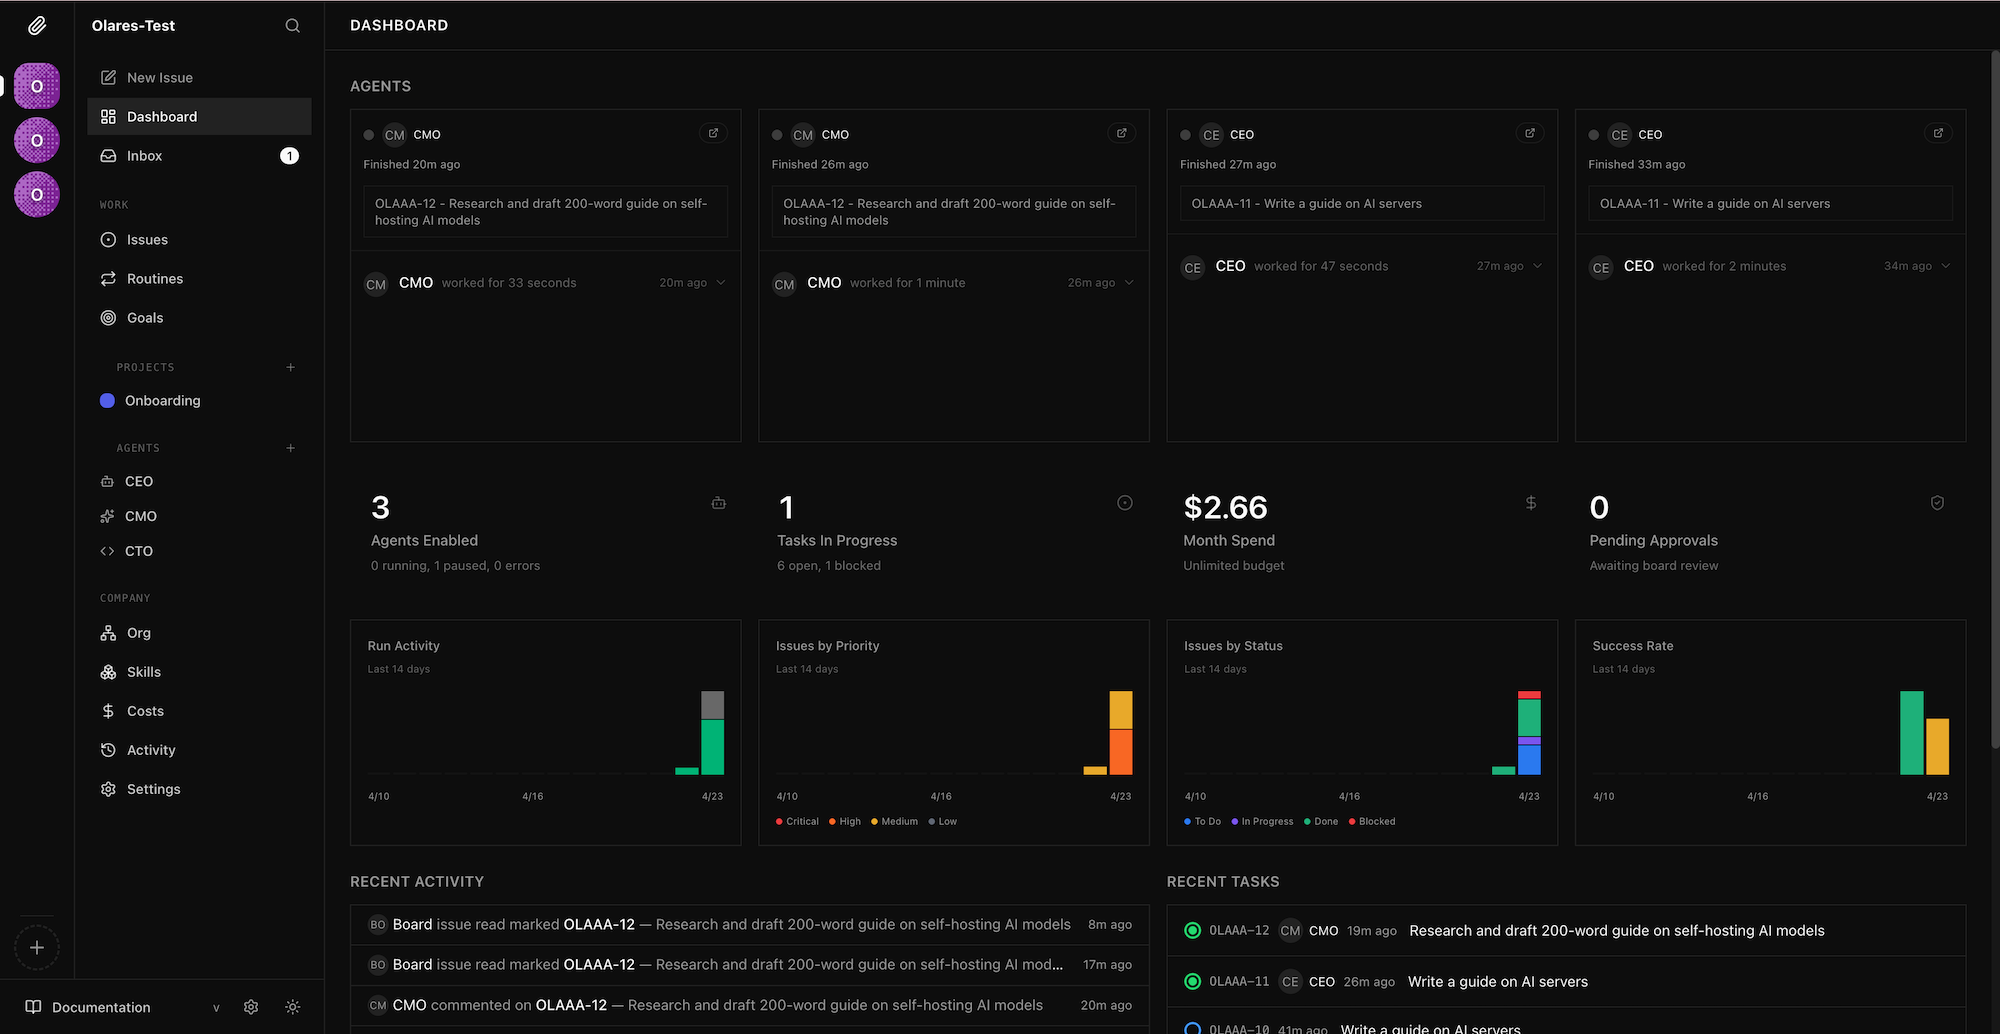Open the Skills page icon
Screen dimensions: 2000x1034
click(x=108, y=671)
